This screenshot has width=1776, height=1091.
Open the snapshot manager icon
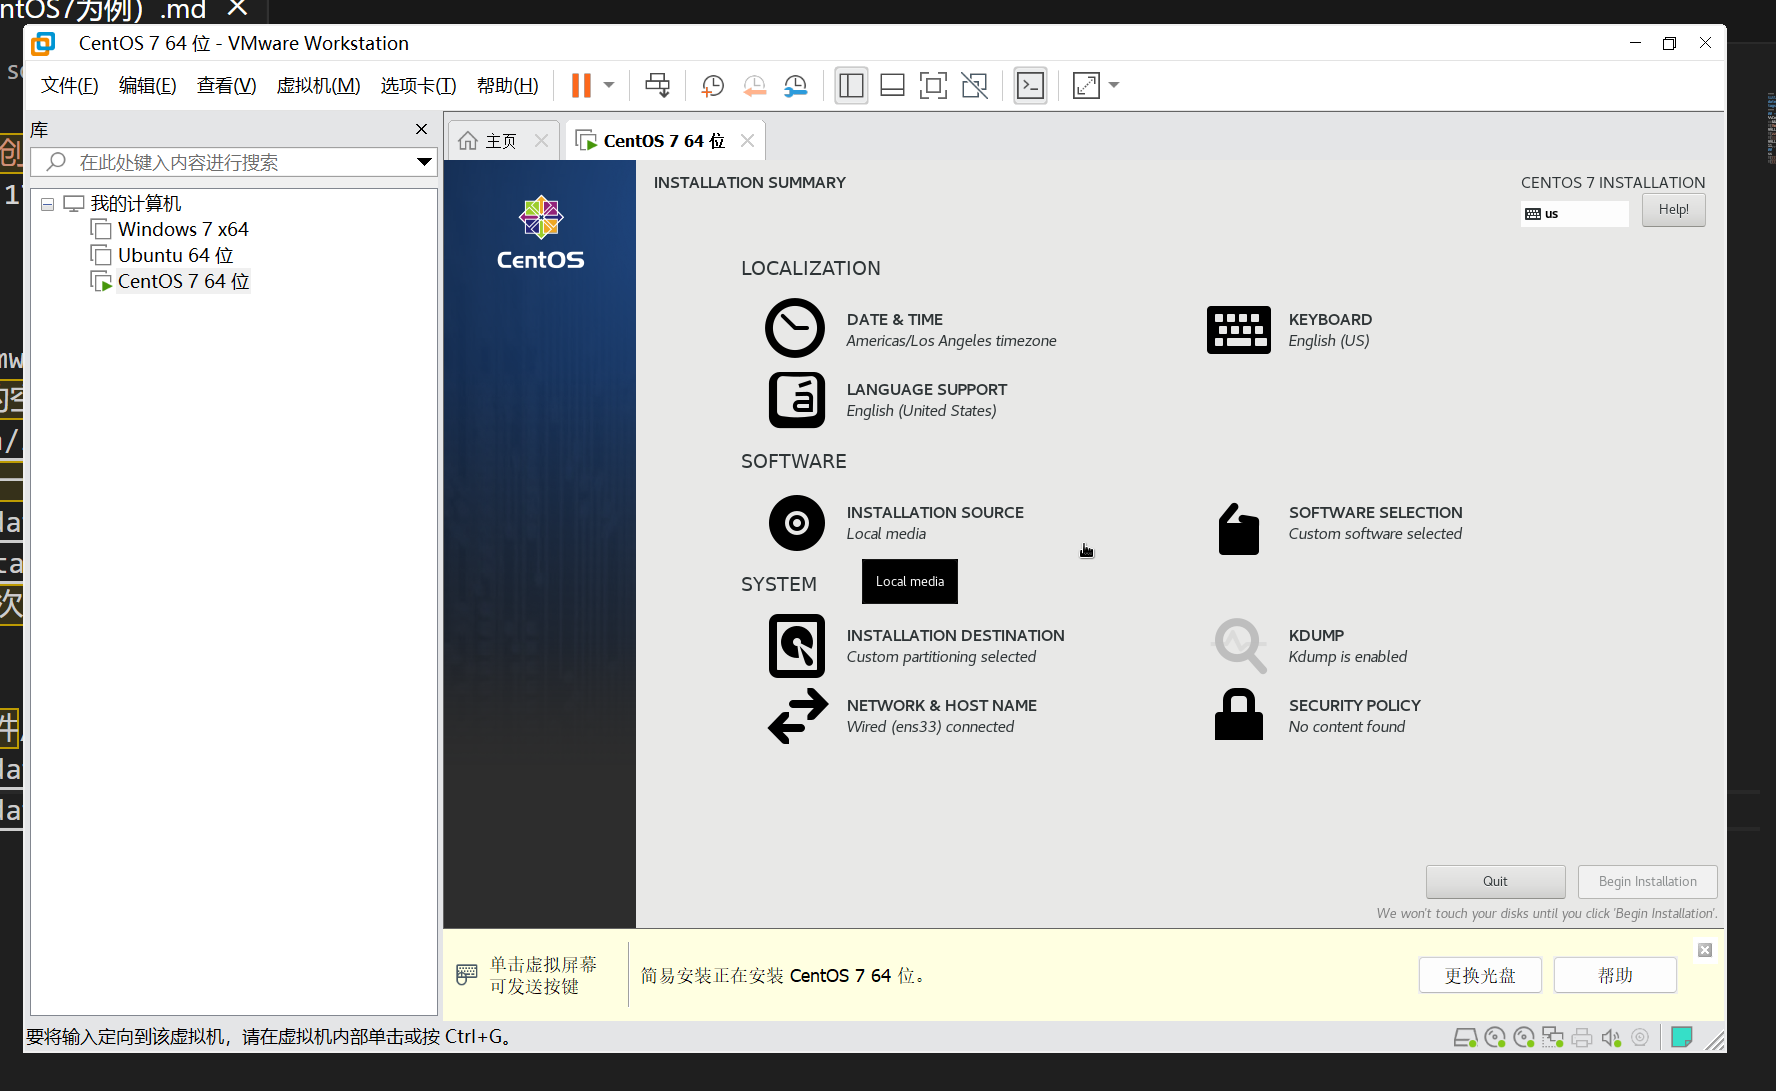pos(796,86)
